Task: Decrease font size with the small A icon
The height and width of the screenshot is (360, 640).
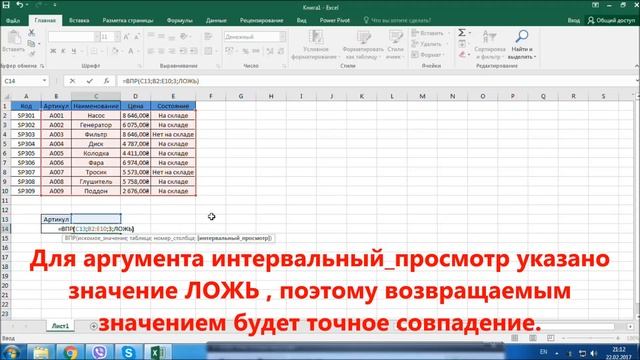Action: pyautogui.click(x=137, y=37)
